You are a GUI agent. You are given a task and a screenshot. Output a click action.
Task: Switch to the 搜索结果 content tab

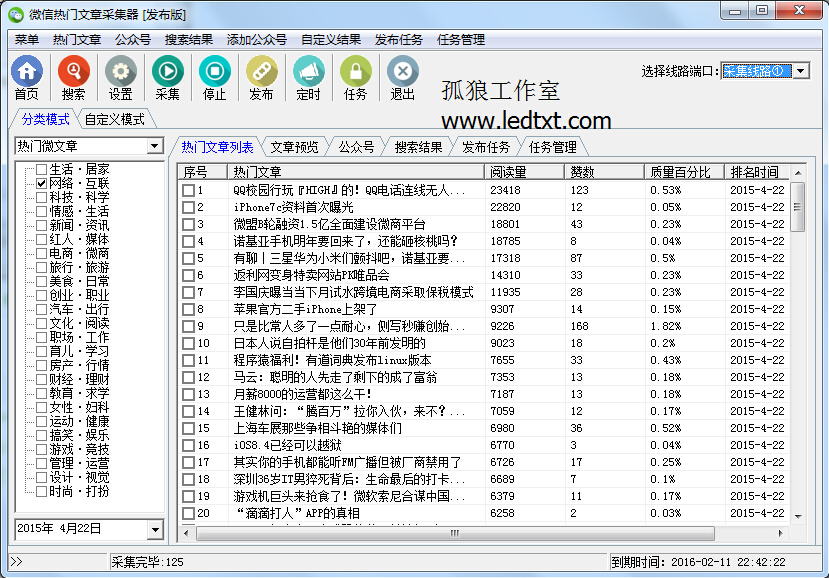[418, 147]
